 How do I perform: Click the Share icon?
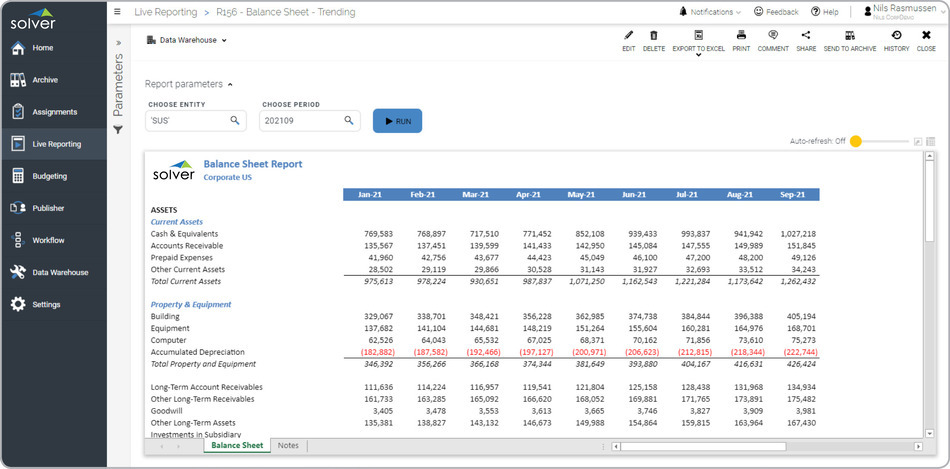pyautogui.click(x=806, y=36)
